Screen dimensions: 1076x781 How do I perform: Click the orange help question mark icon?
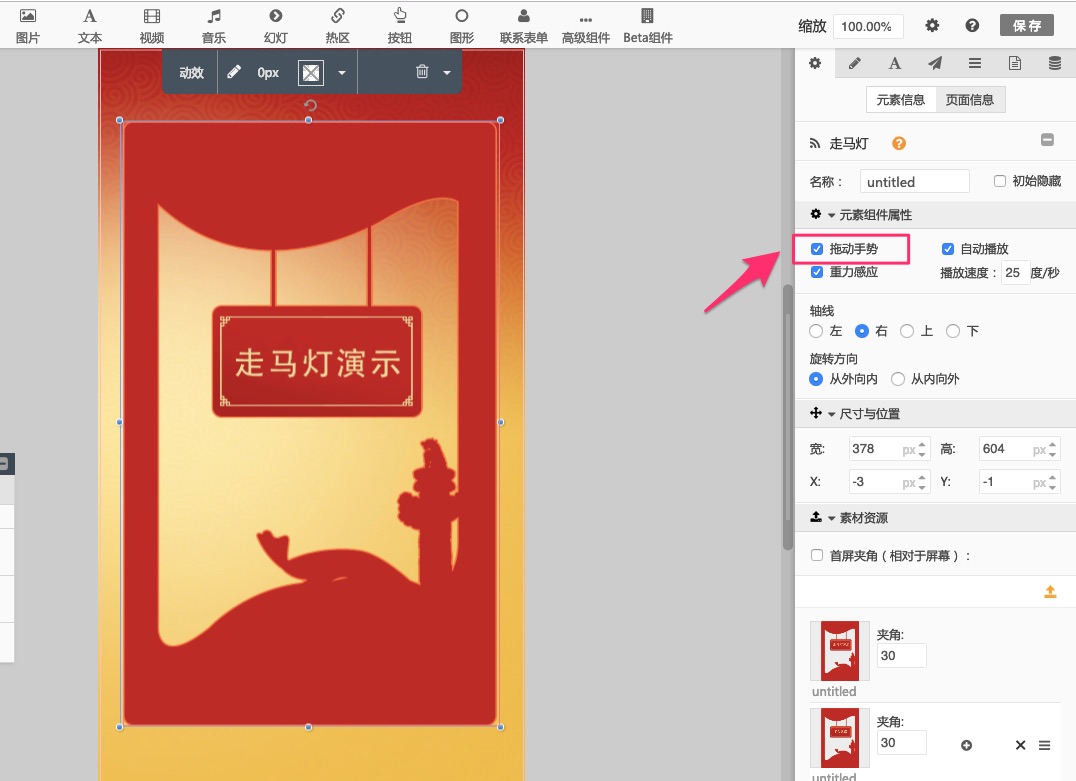click(x=899, y=143)
